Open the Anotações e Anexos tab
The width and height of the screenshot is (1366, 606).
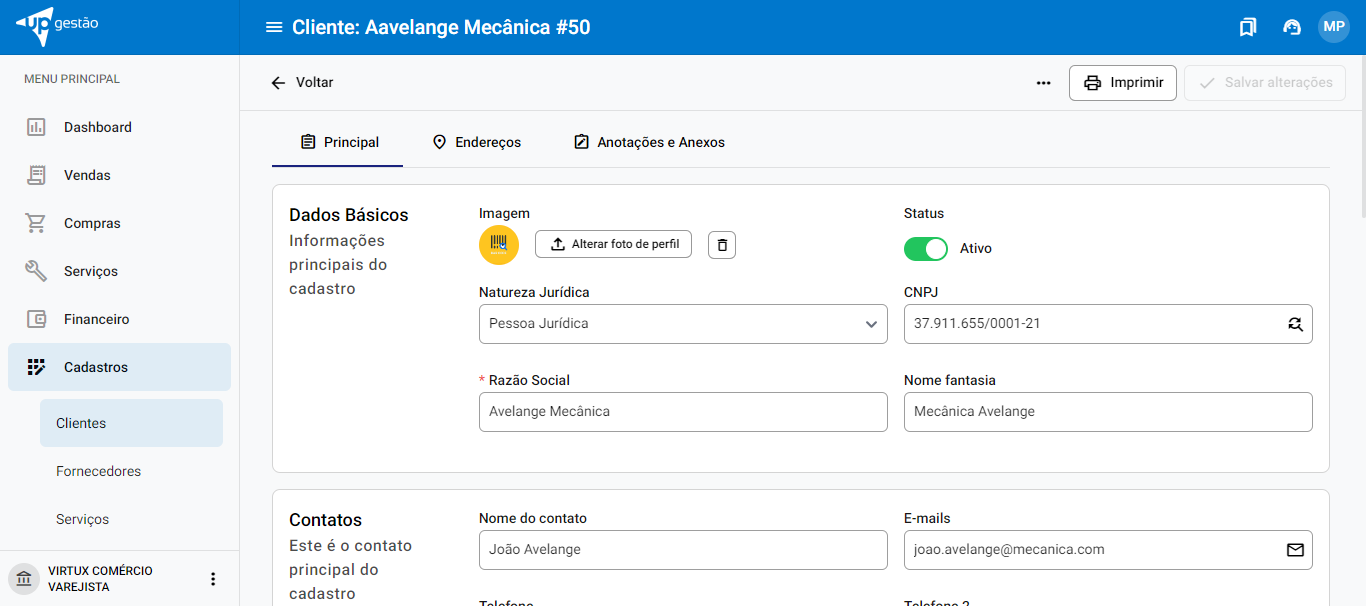click(x=649, y=142)
